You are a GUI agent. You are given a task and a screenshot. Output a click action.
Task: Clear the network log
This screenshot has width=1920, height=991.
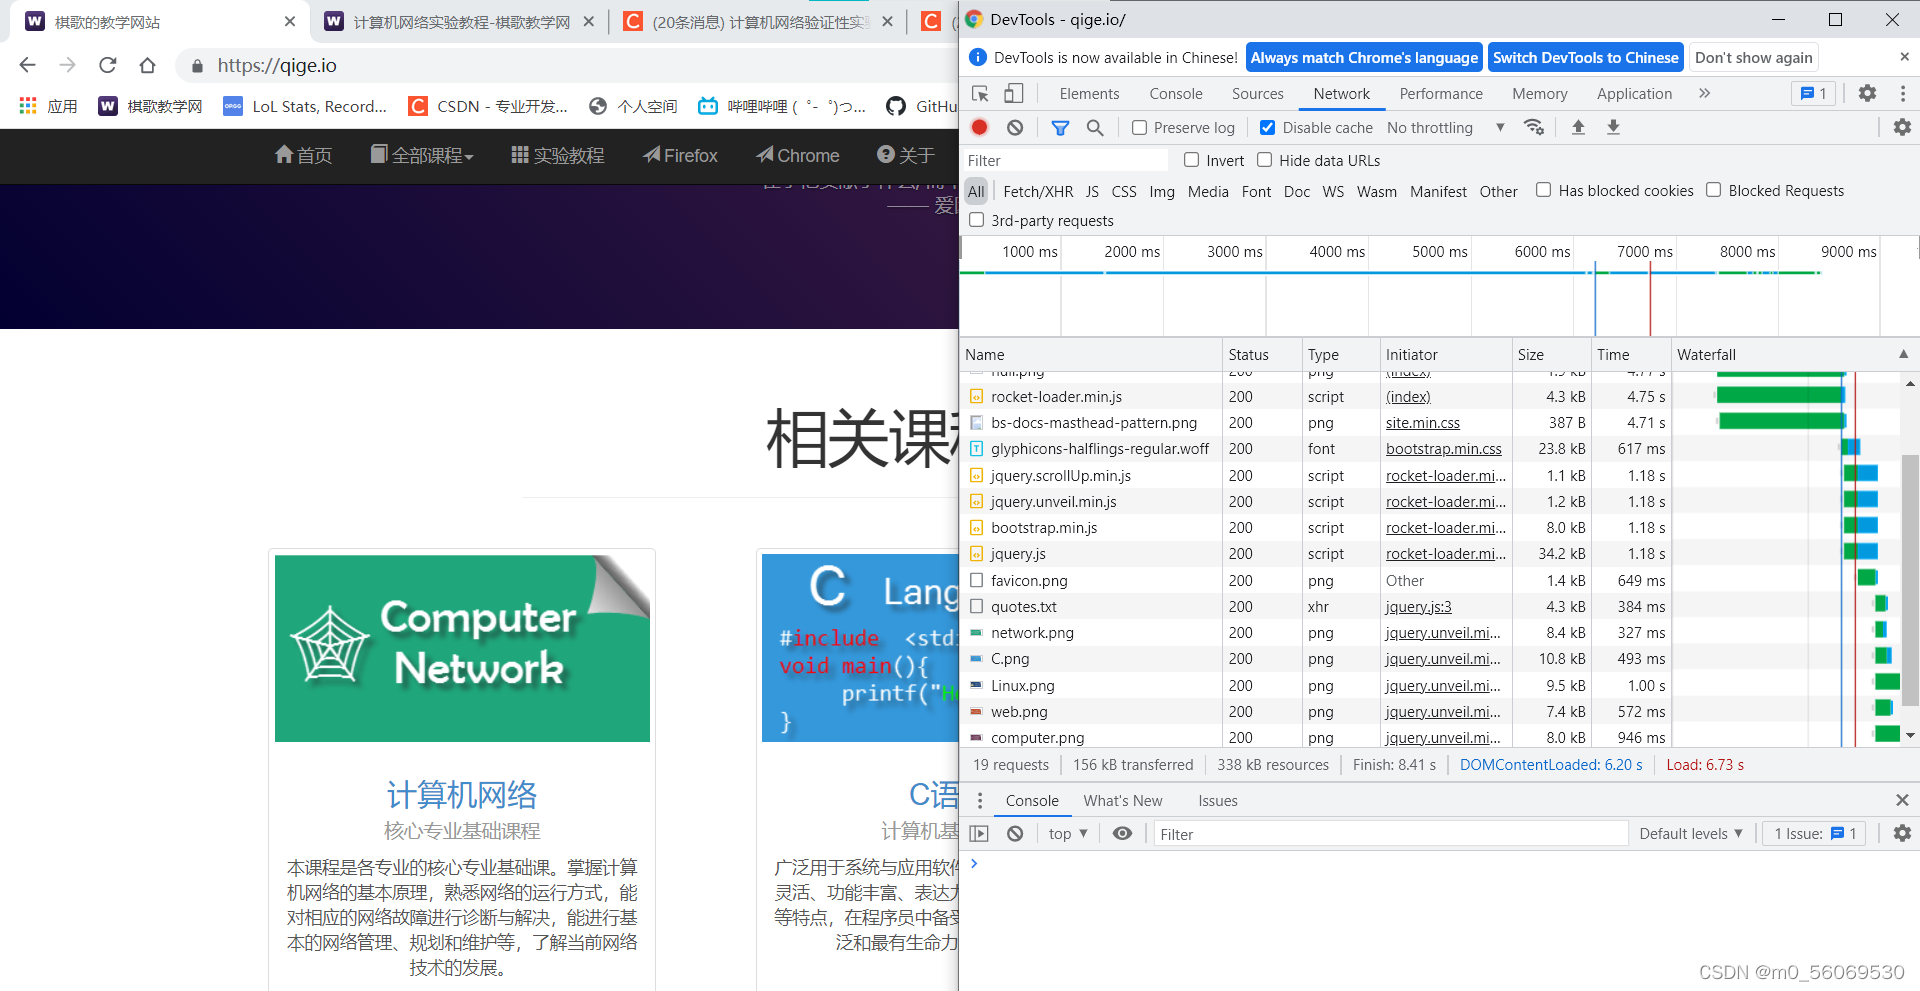click(x=1015, y=127)
